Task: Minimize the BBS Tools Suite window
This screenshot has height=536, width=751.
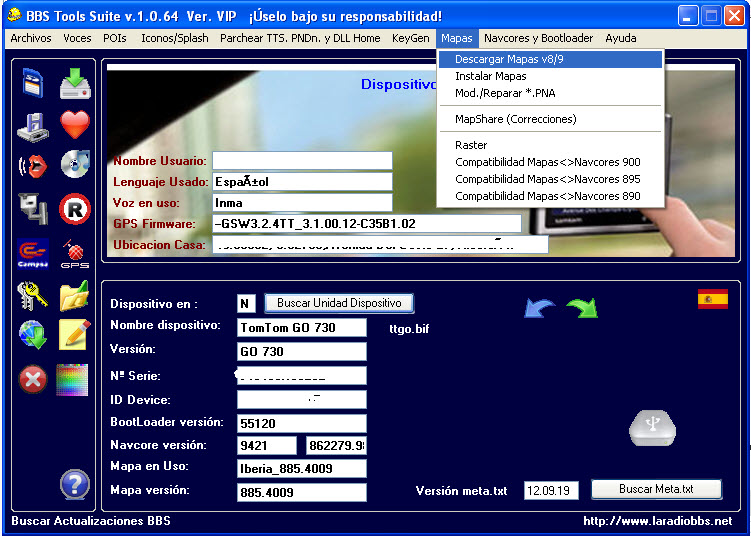Action: pos(688,16)
